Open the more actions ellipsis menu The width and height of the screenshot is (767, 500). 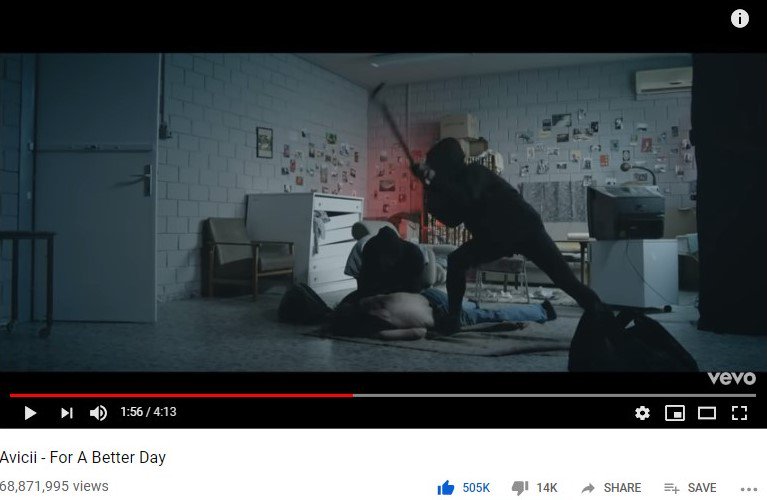748,489
